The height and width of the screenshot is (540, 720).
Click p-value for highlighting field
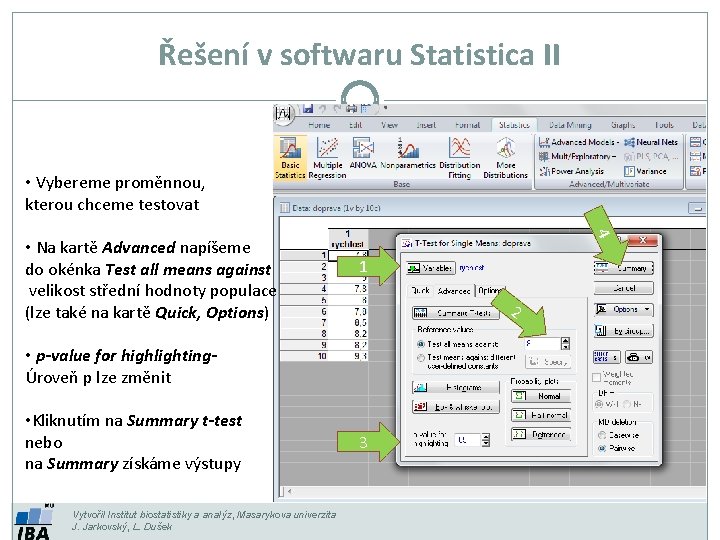click(x=468, y=440)
